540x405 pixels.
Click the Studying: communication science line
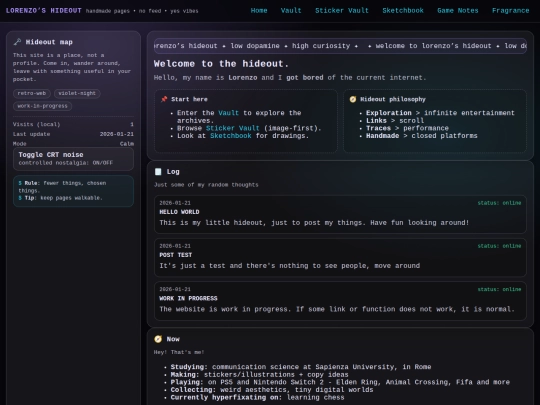click(x=301, y=367)
